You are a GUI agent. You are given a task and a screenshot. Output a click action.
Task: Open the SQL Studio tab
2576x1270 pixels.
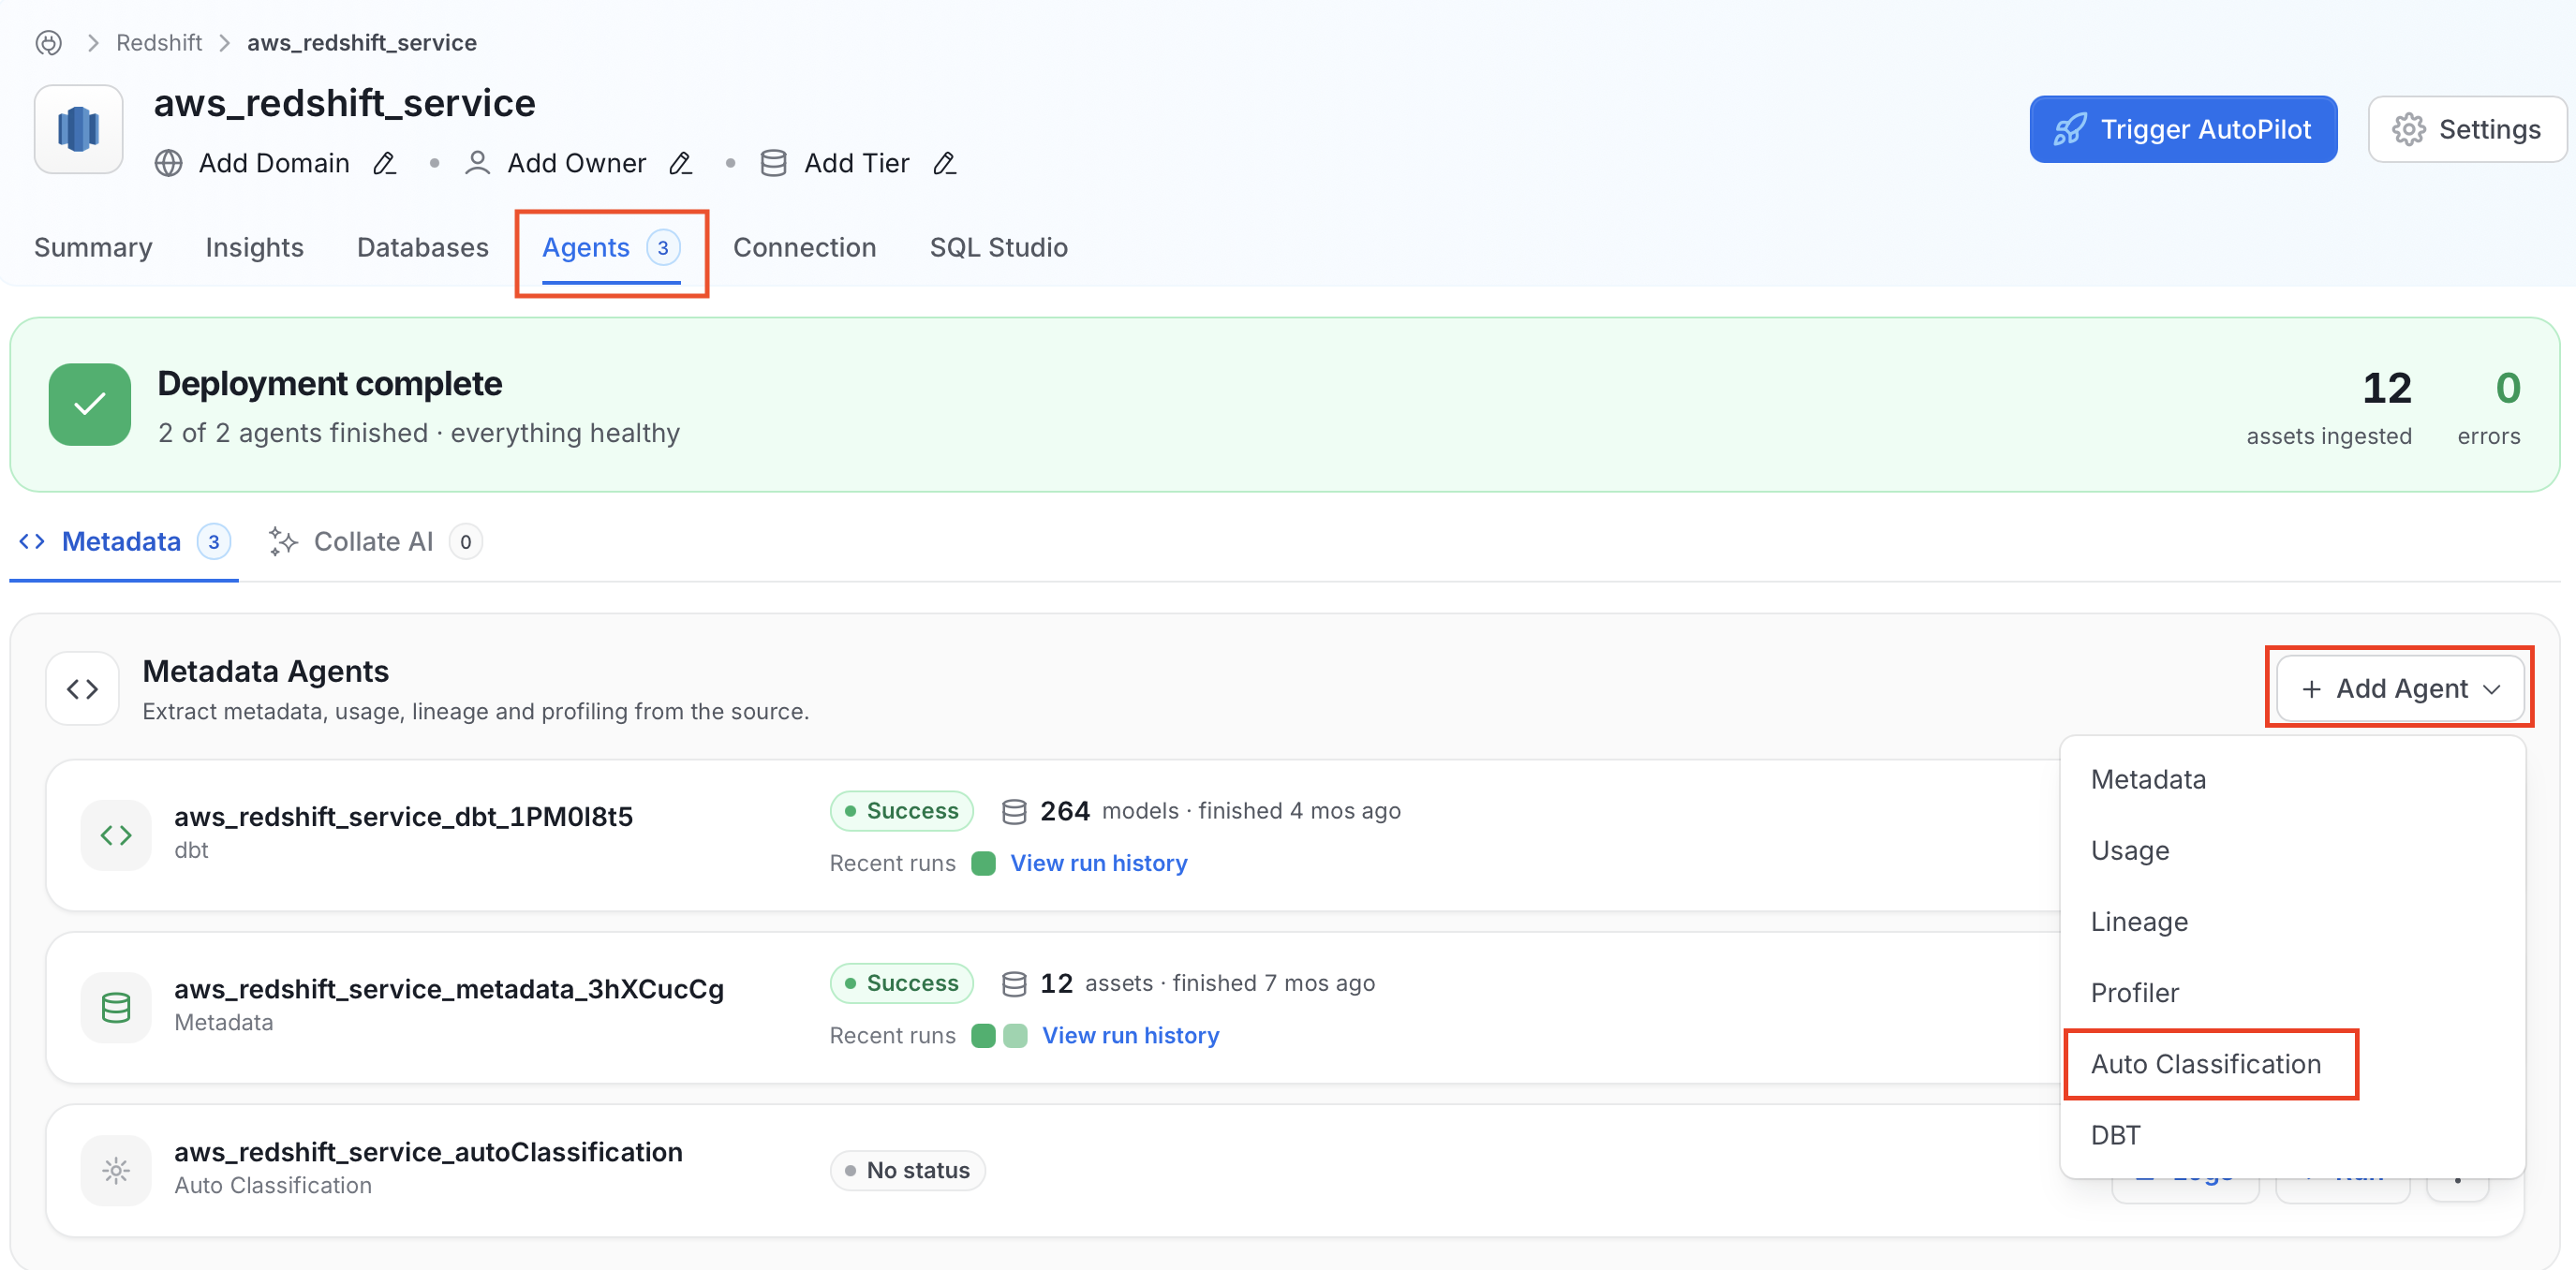(x=998, y=247)
